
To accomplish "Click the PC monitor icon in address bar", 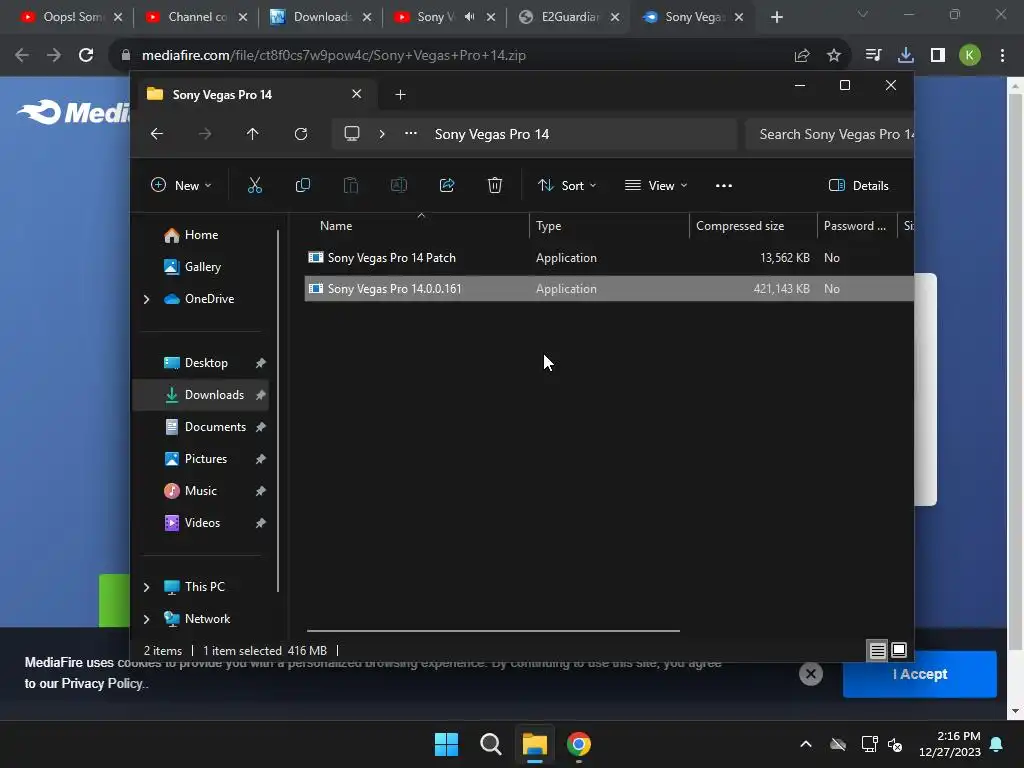I will (x=352, y=134).
